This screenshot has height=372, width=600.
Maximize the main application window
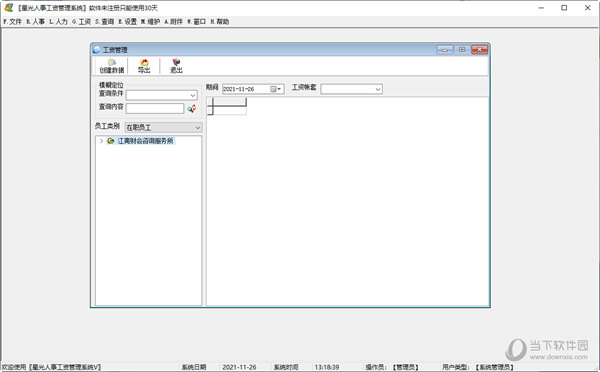pos(564,8)
